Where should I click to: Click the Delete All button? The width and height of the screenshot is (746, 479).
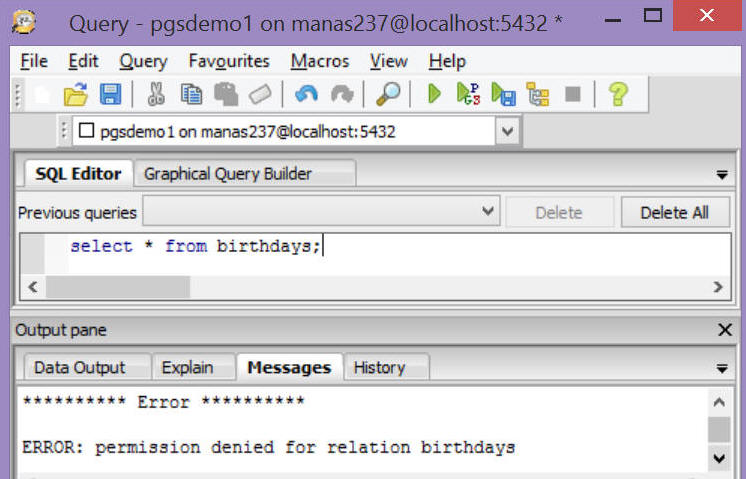click(x=675, y=212)
